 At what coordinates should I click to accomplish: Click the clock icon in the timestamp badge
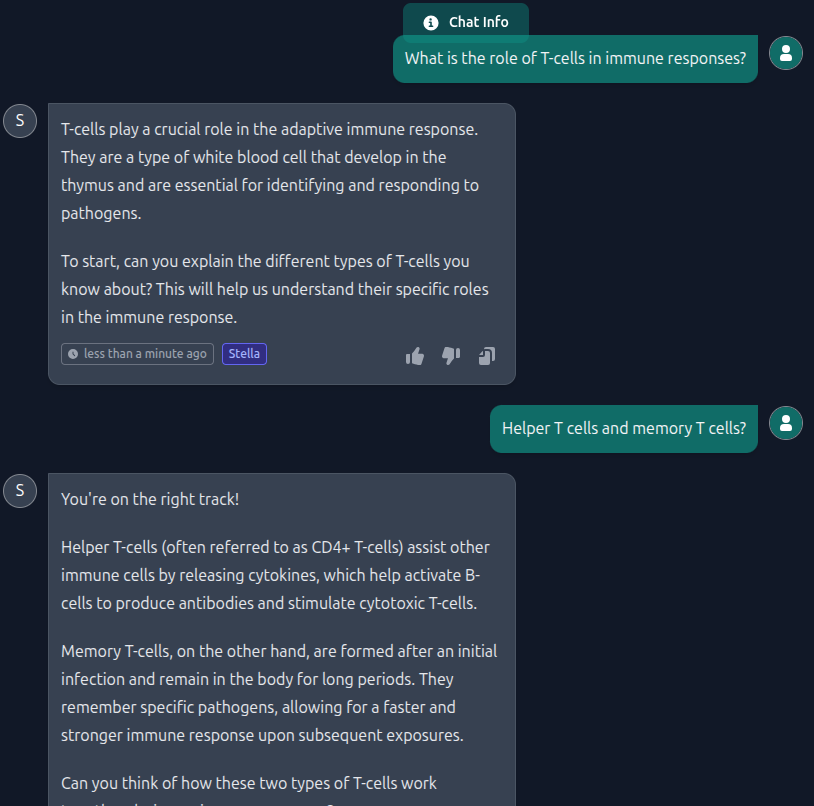[73, 354]
